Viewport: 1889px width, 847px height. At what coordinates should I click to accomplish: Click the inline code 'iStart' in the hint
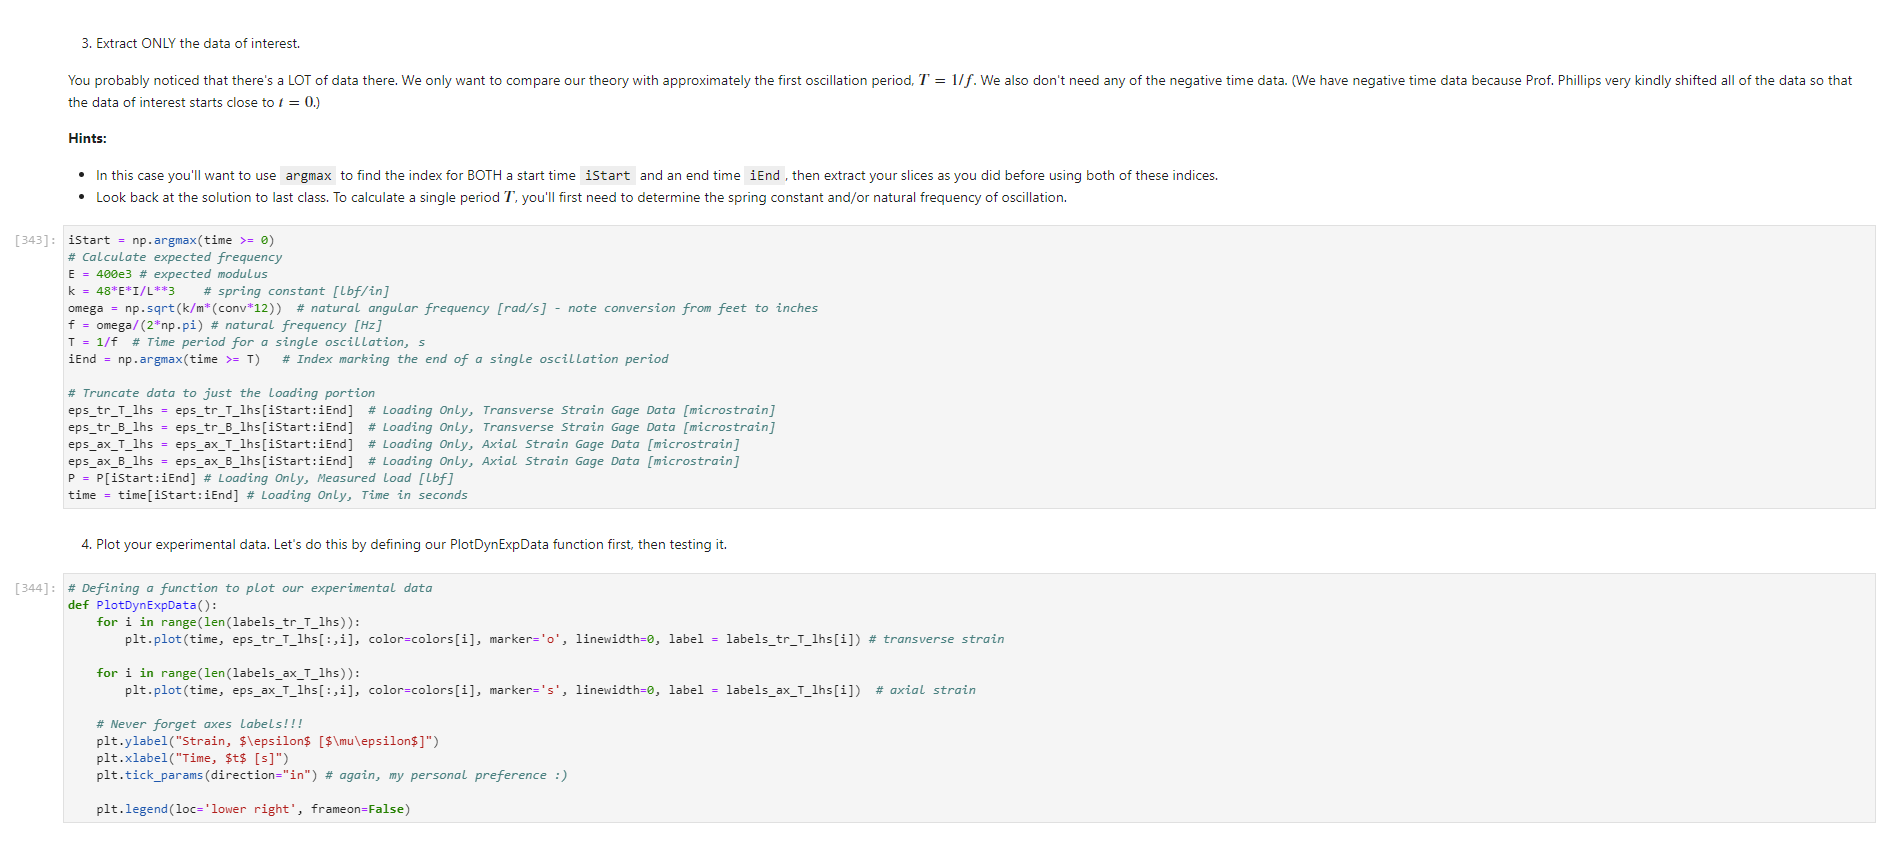tap(607, 175)
